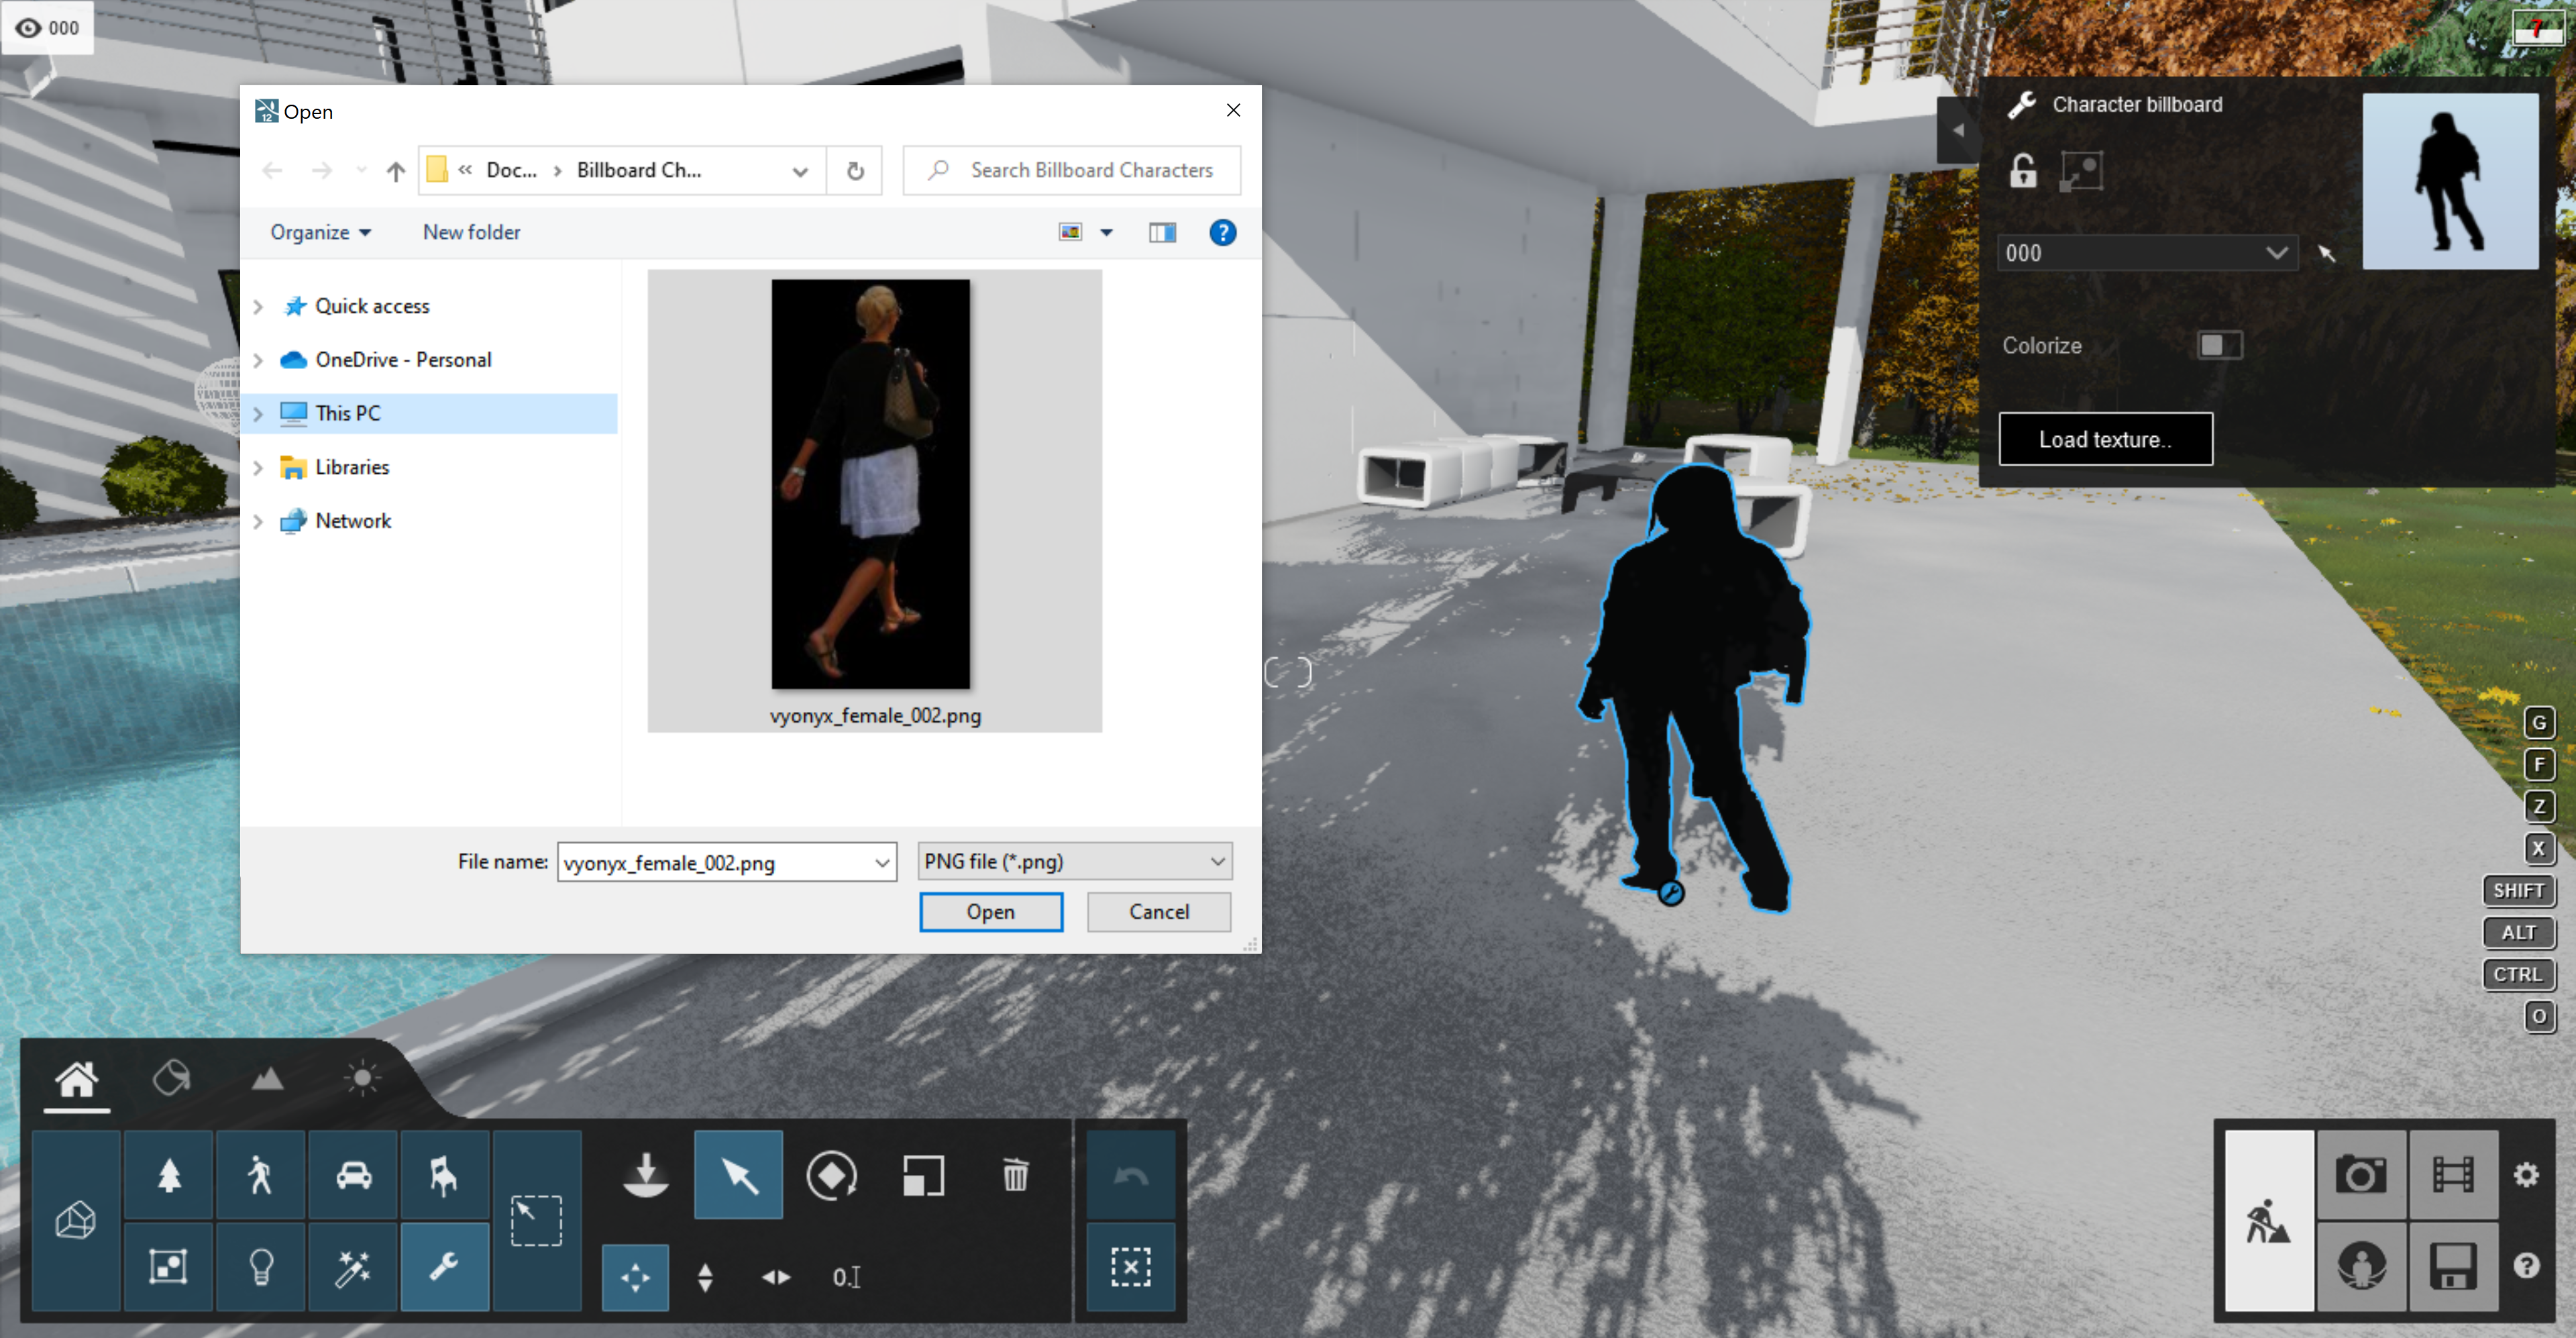Click the Open button in dialog
Viewport: 2576px width, 1338px height.
click(x=990, y=911)
